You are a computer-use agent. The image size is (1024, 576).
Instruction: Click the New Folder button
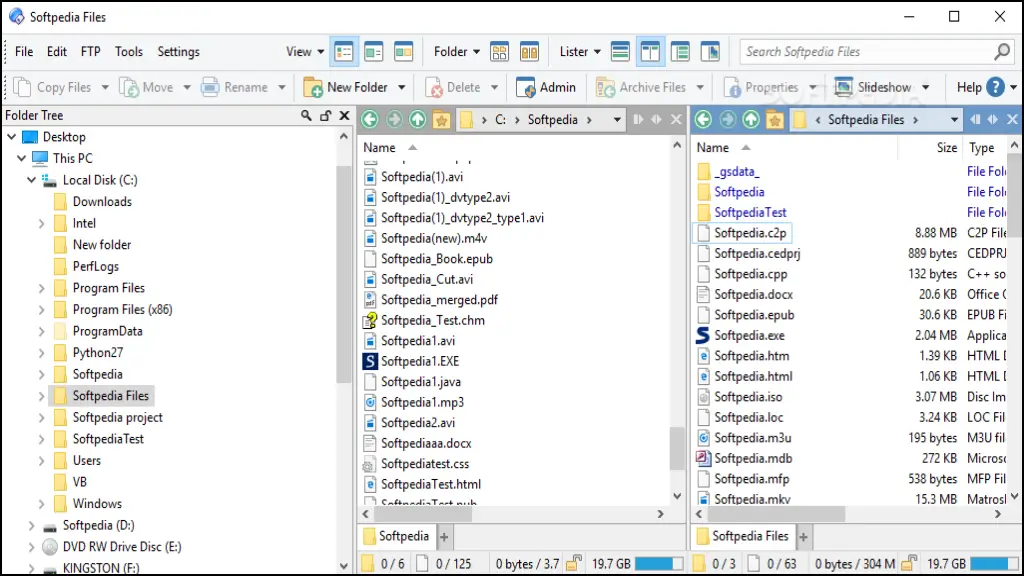tap(346, 87)
